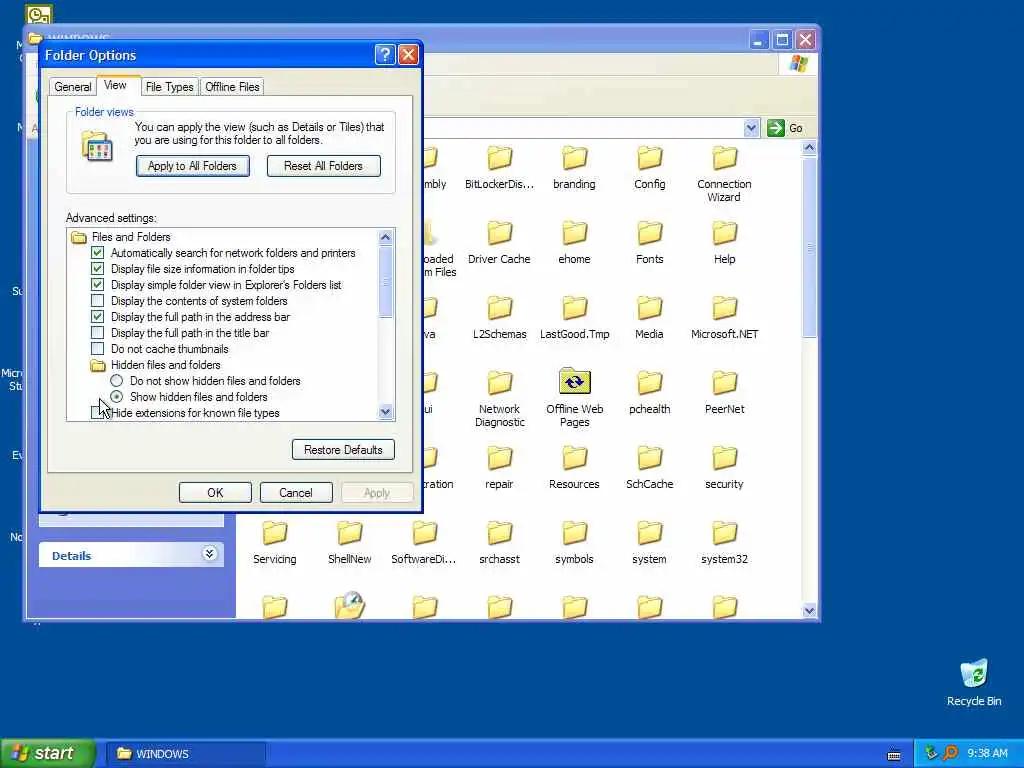Select the Media folder icon

point(650,308)
